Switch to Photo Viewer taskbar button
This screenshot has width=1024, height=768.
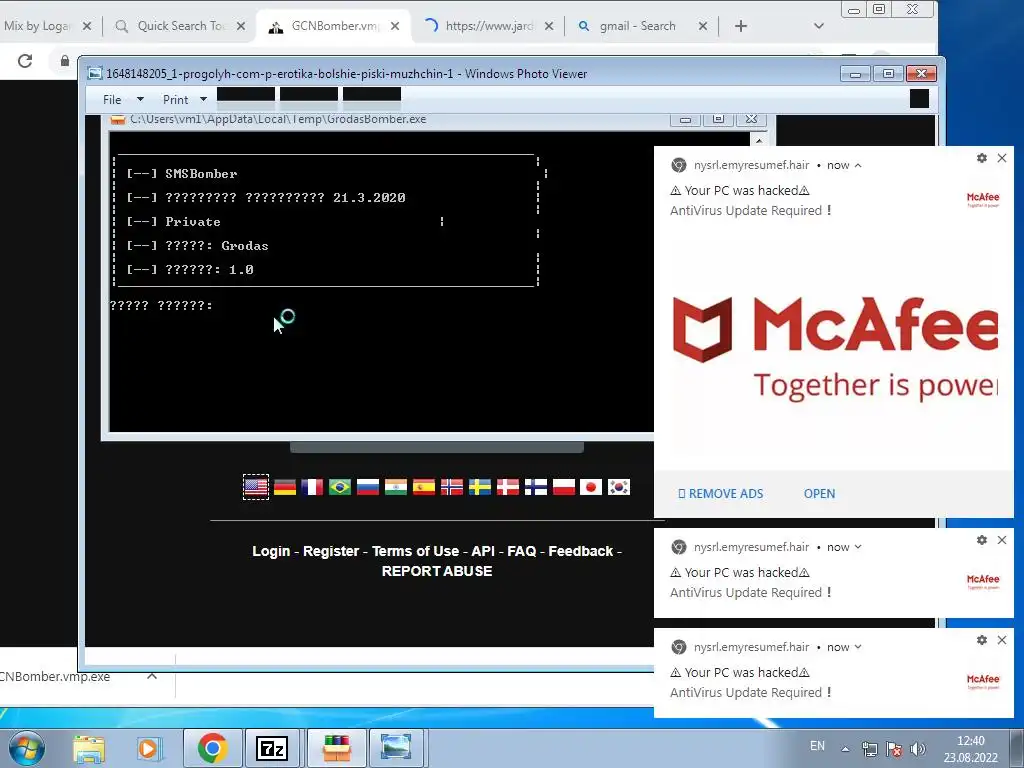point(396,748)
